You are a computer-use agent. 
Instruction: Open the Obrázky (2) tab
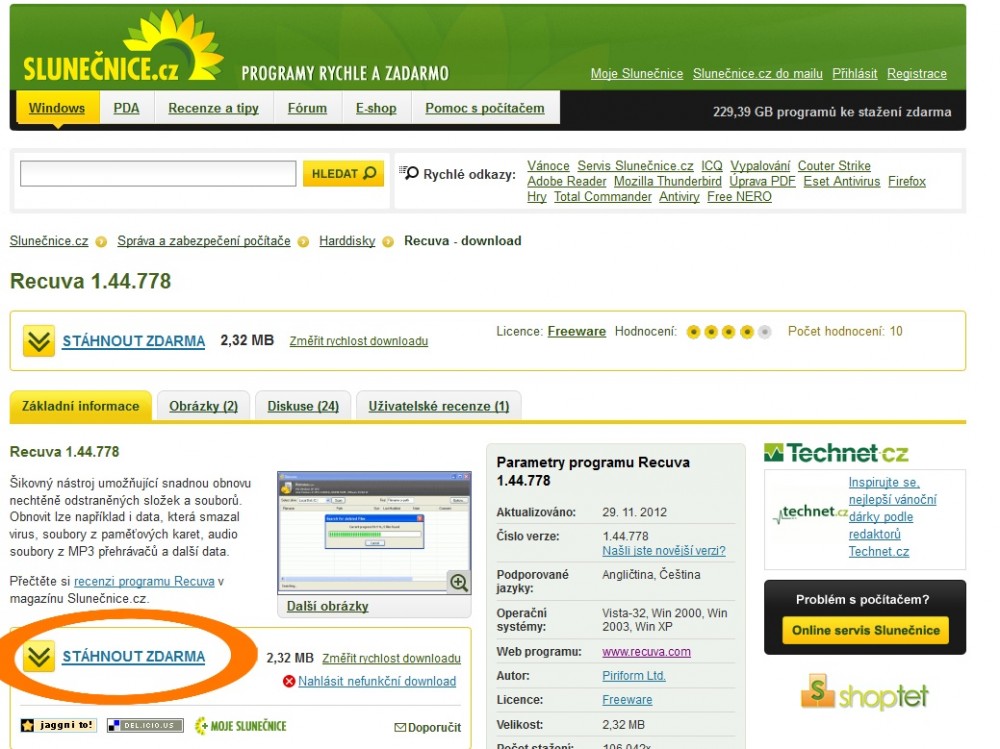pos(203,406)
